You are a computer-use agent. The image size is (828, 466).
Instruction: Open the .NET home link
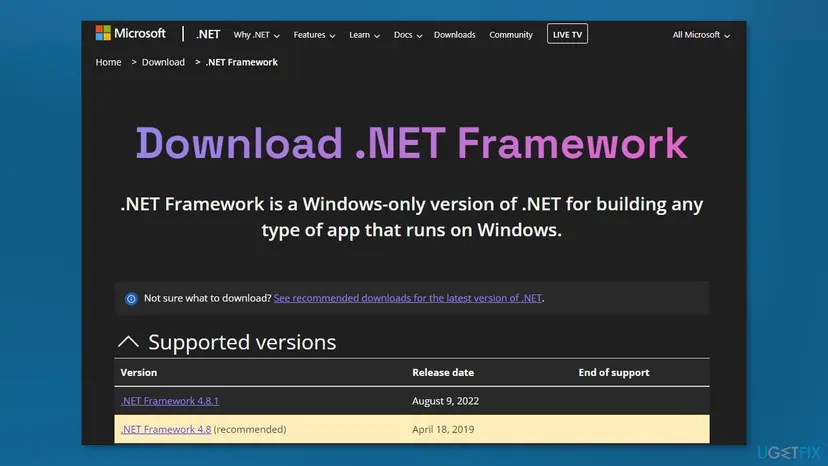(208, 34)
